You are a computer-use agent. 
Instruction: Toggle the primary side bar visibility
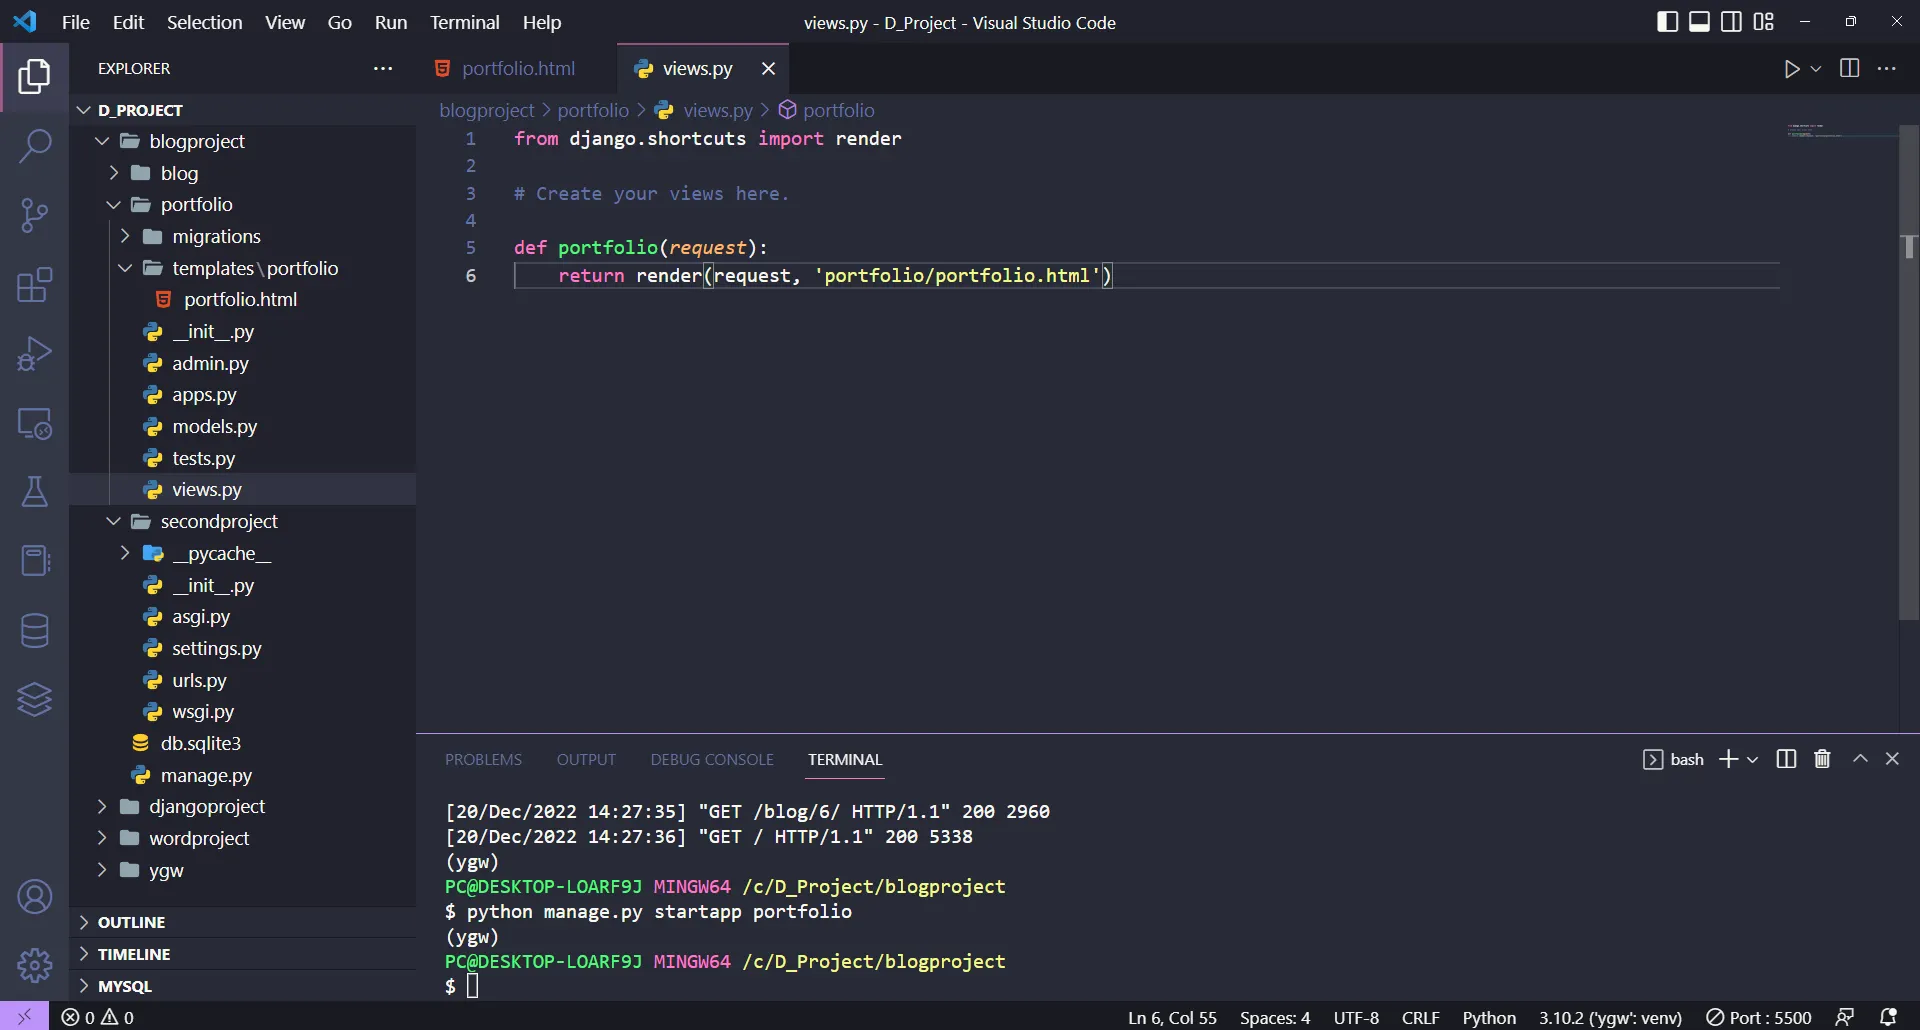(x=1667, y=22)
